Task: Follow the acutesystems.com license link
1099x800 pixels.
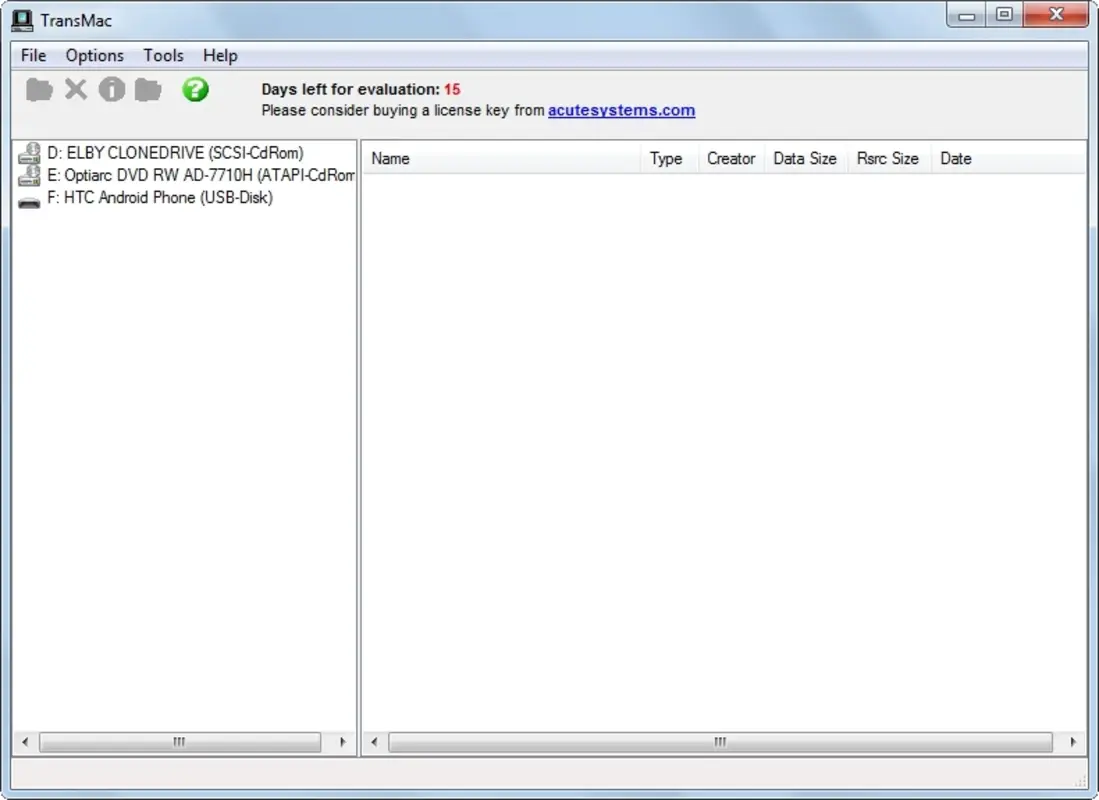Action: tap(620, 110)
